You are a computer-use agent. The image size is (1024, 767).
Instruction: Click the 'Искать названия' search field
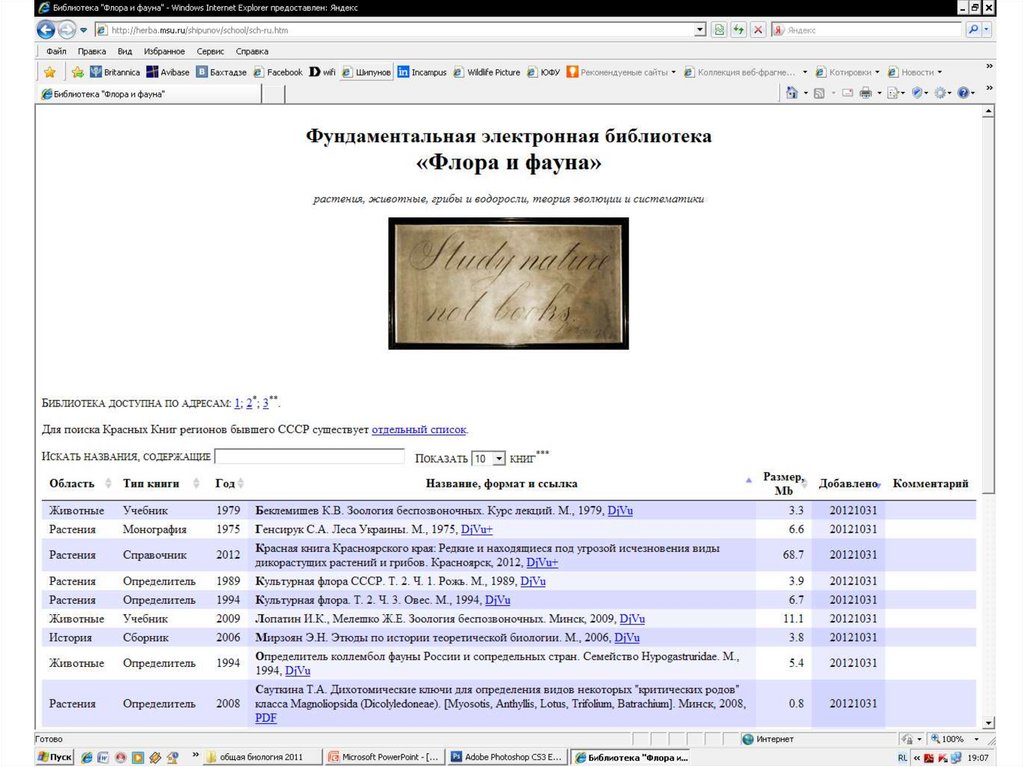(309, 457)
